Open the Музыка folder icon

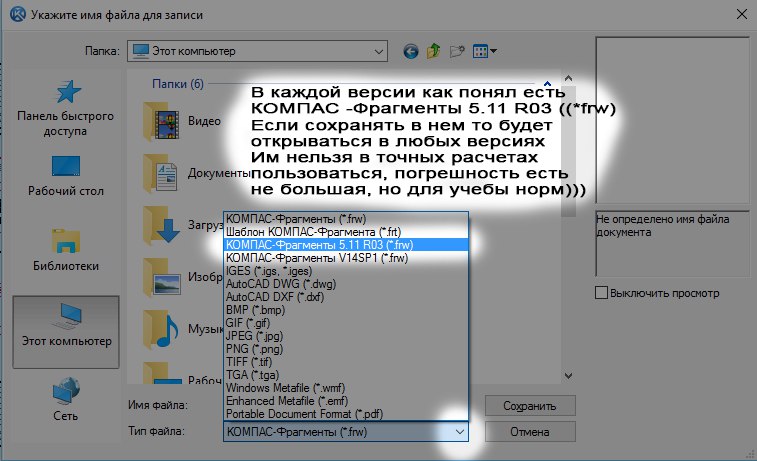162,329
